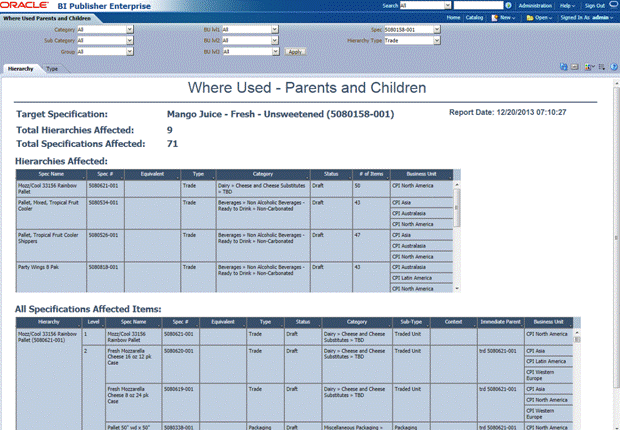
Task: Click the Apply button
Action: pyautogui.click(x=295, y=52)
